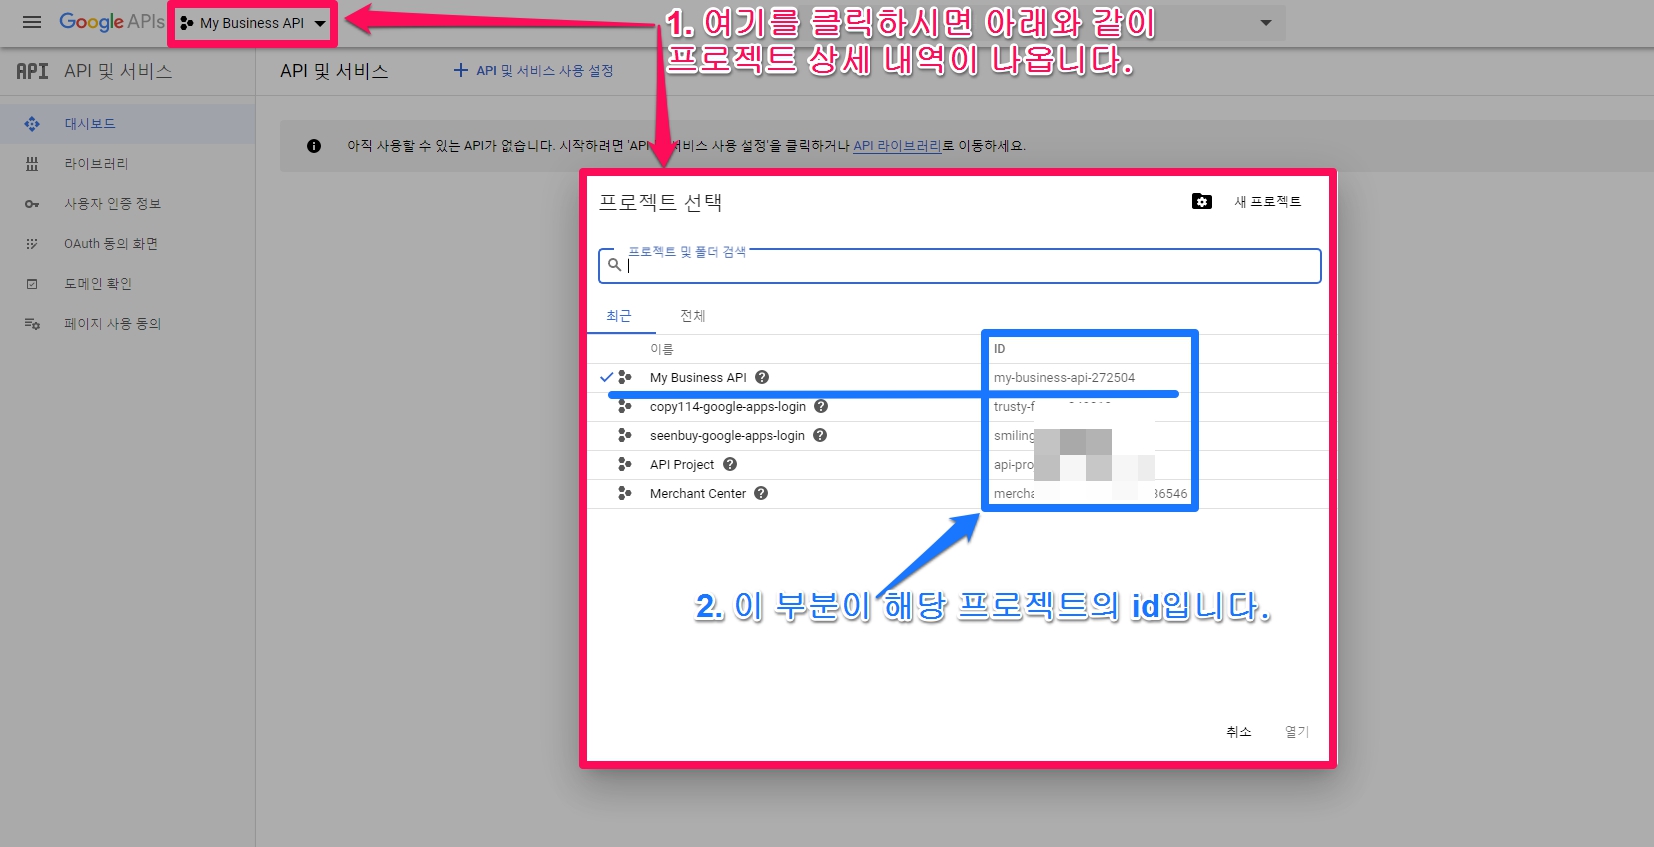The height and width of the screenshot is (847, 1654).
Task: Click help icon beside Merchant Center
Action: (761, 493)
